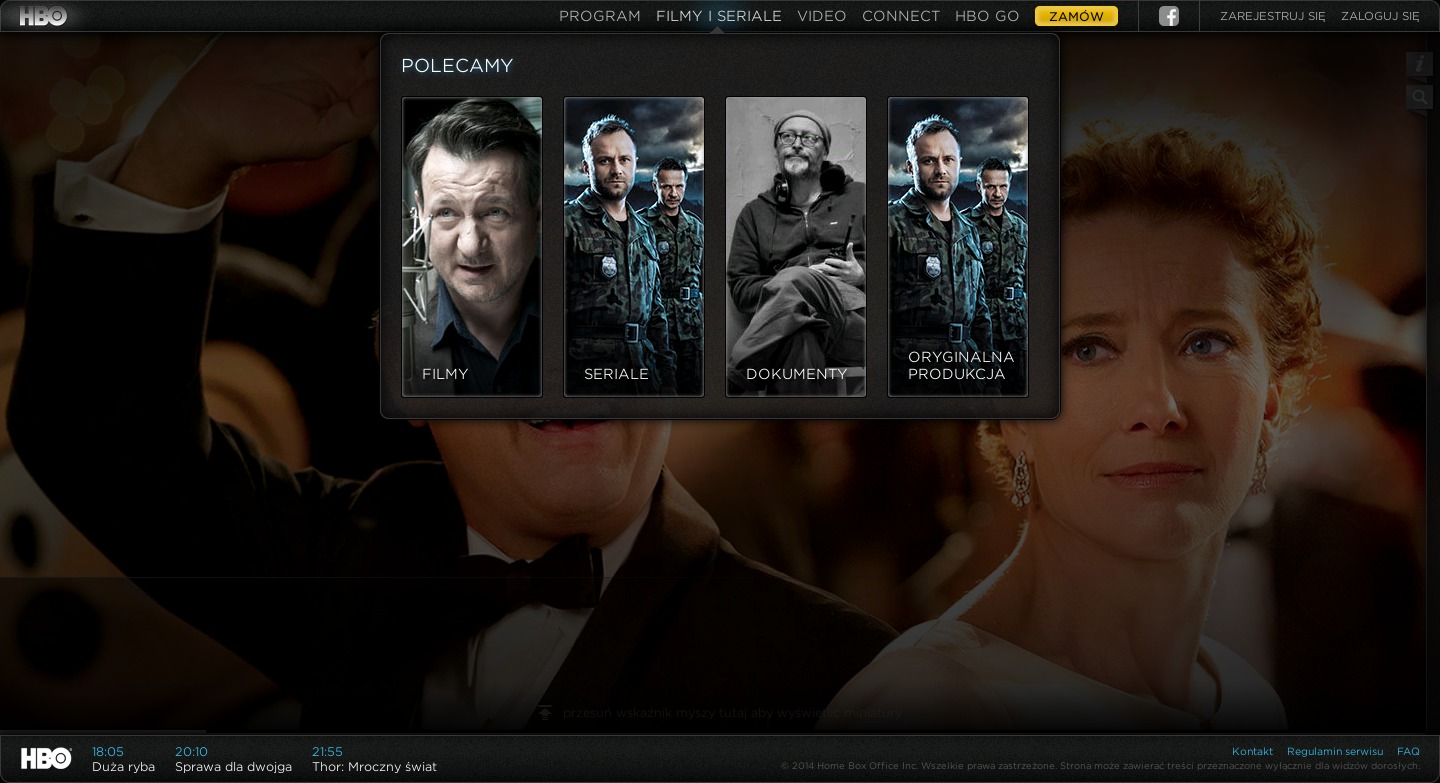Open the FILMY category thumbnail

coord(472,246)
